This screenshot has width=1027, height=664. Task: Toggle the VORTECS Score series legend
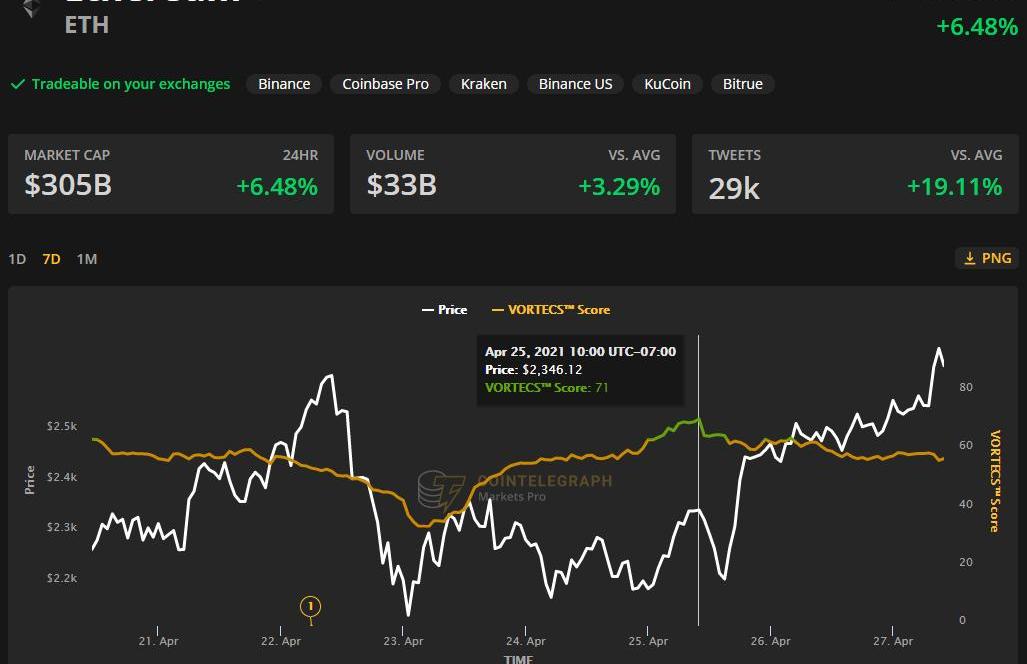click(551, 310)
